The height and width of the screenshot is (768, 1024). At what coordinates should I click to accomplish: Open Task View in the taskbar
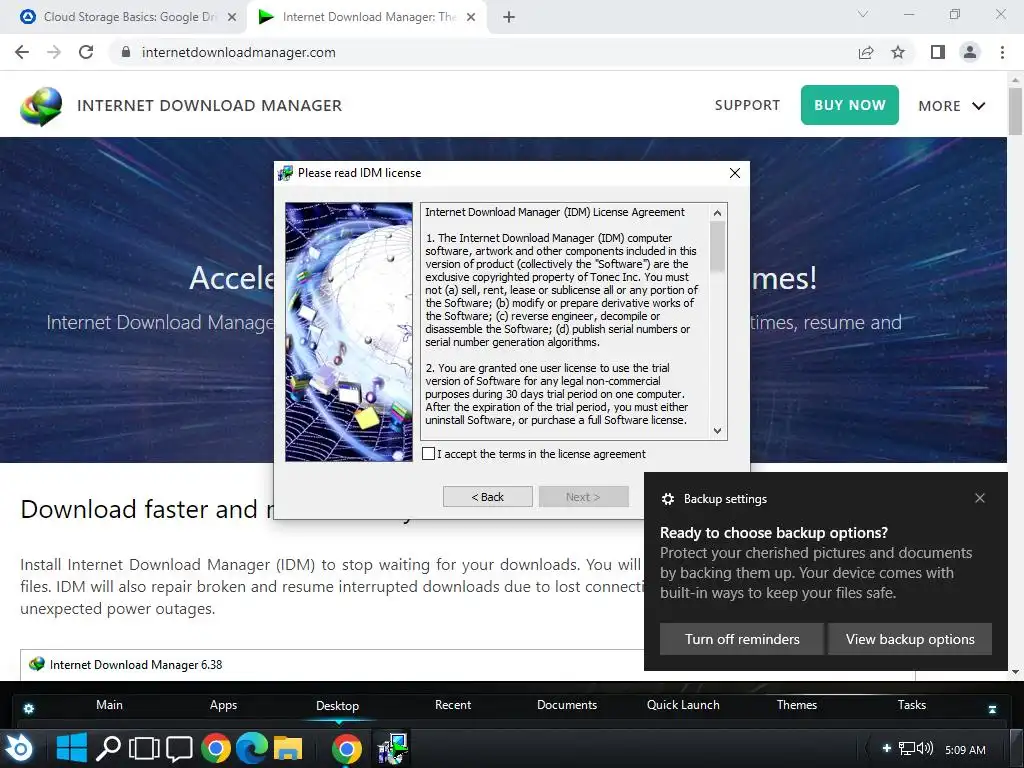coord(144,748)
